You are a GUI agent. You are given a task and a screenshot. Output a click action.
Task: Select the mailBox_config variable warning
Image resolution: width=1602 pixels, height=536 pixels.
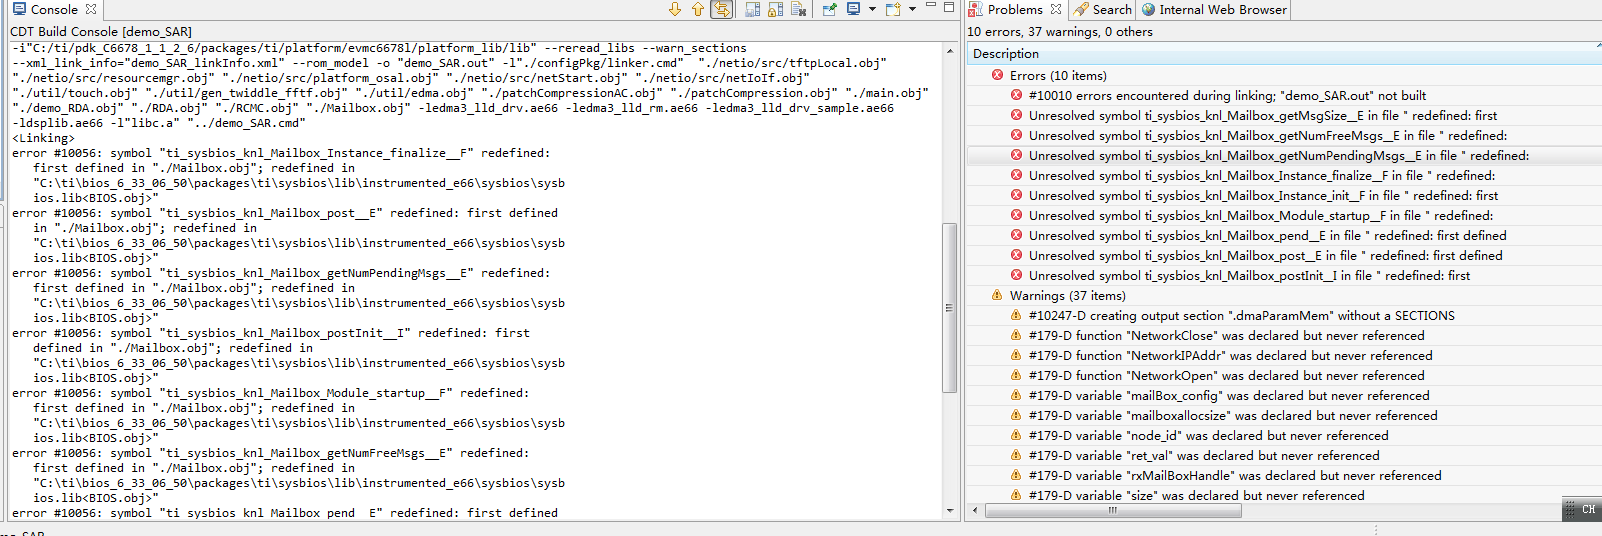click(x=1284, y=395)
